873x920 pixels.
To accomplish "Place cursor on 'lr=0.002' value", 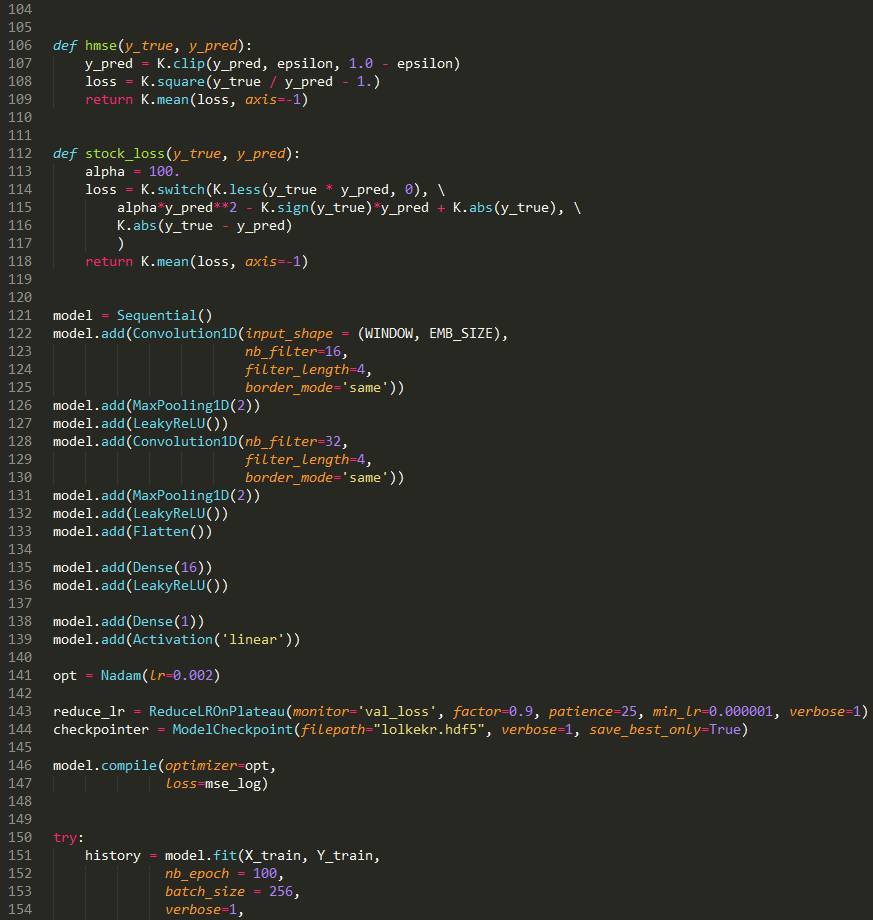I will (181, 675).
